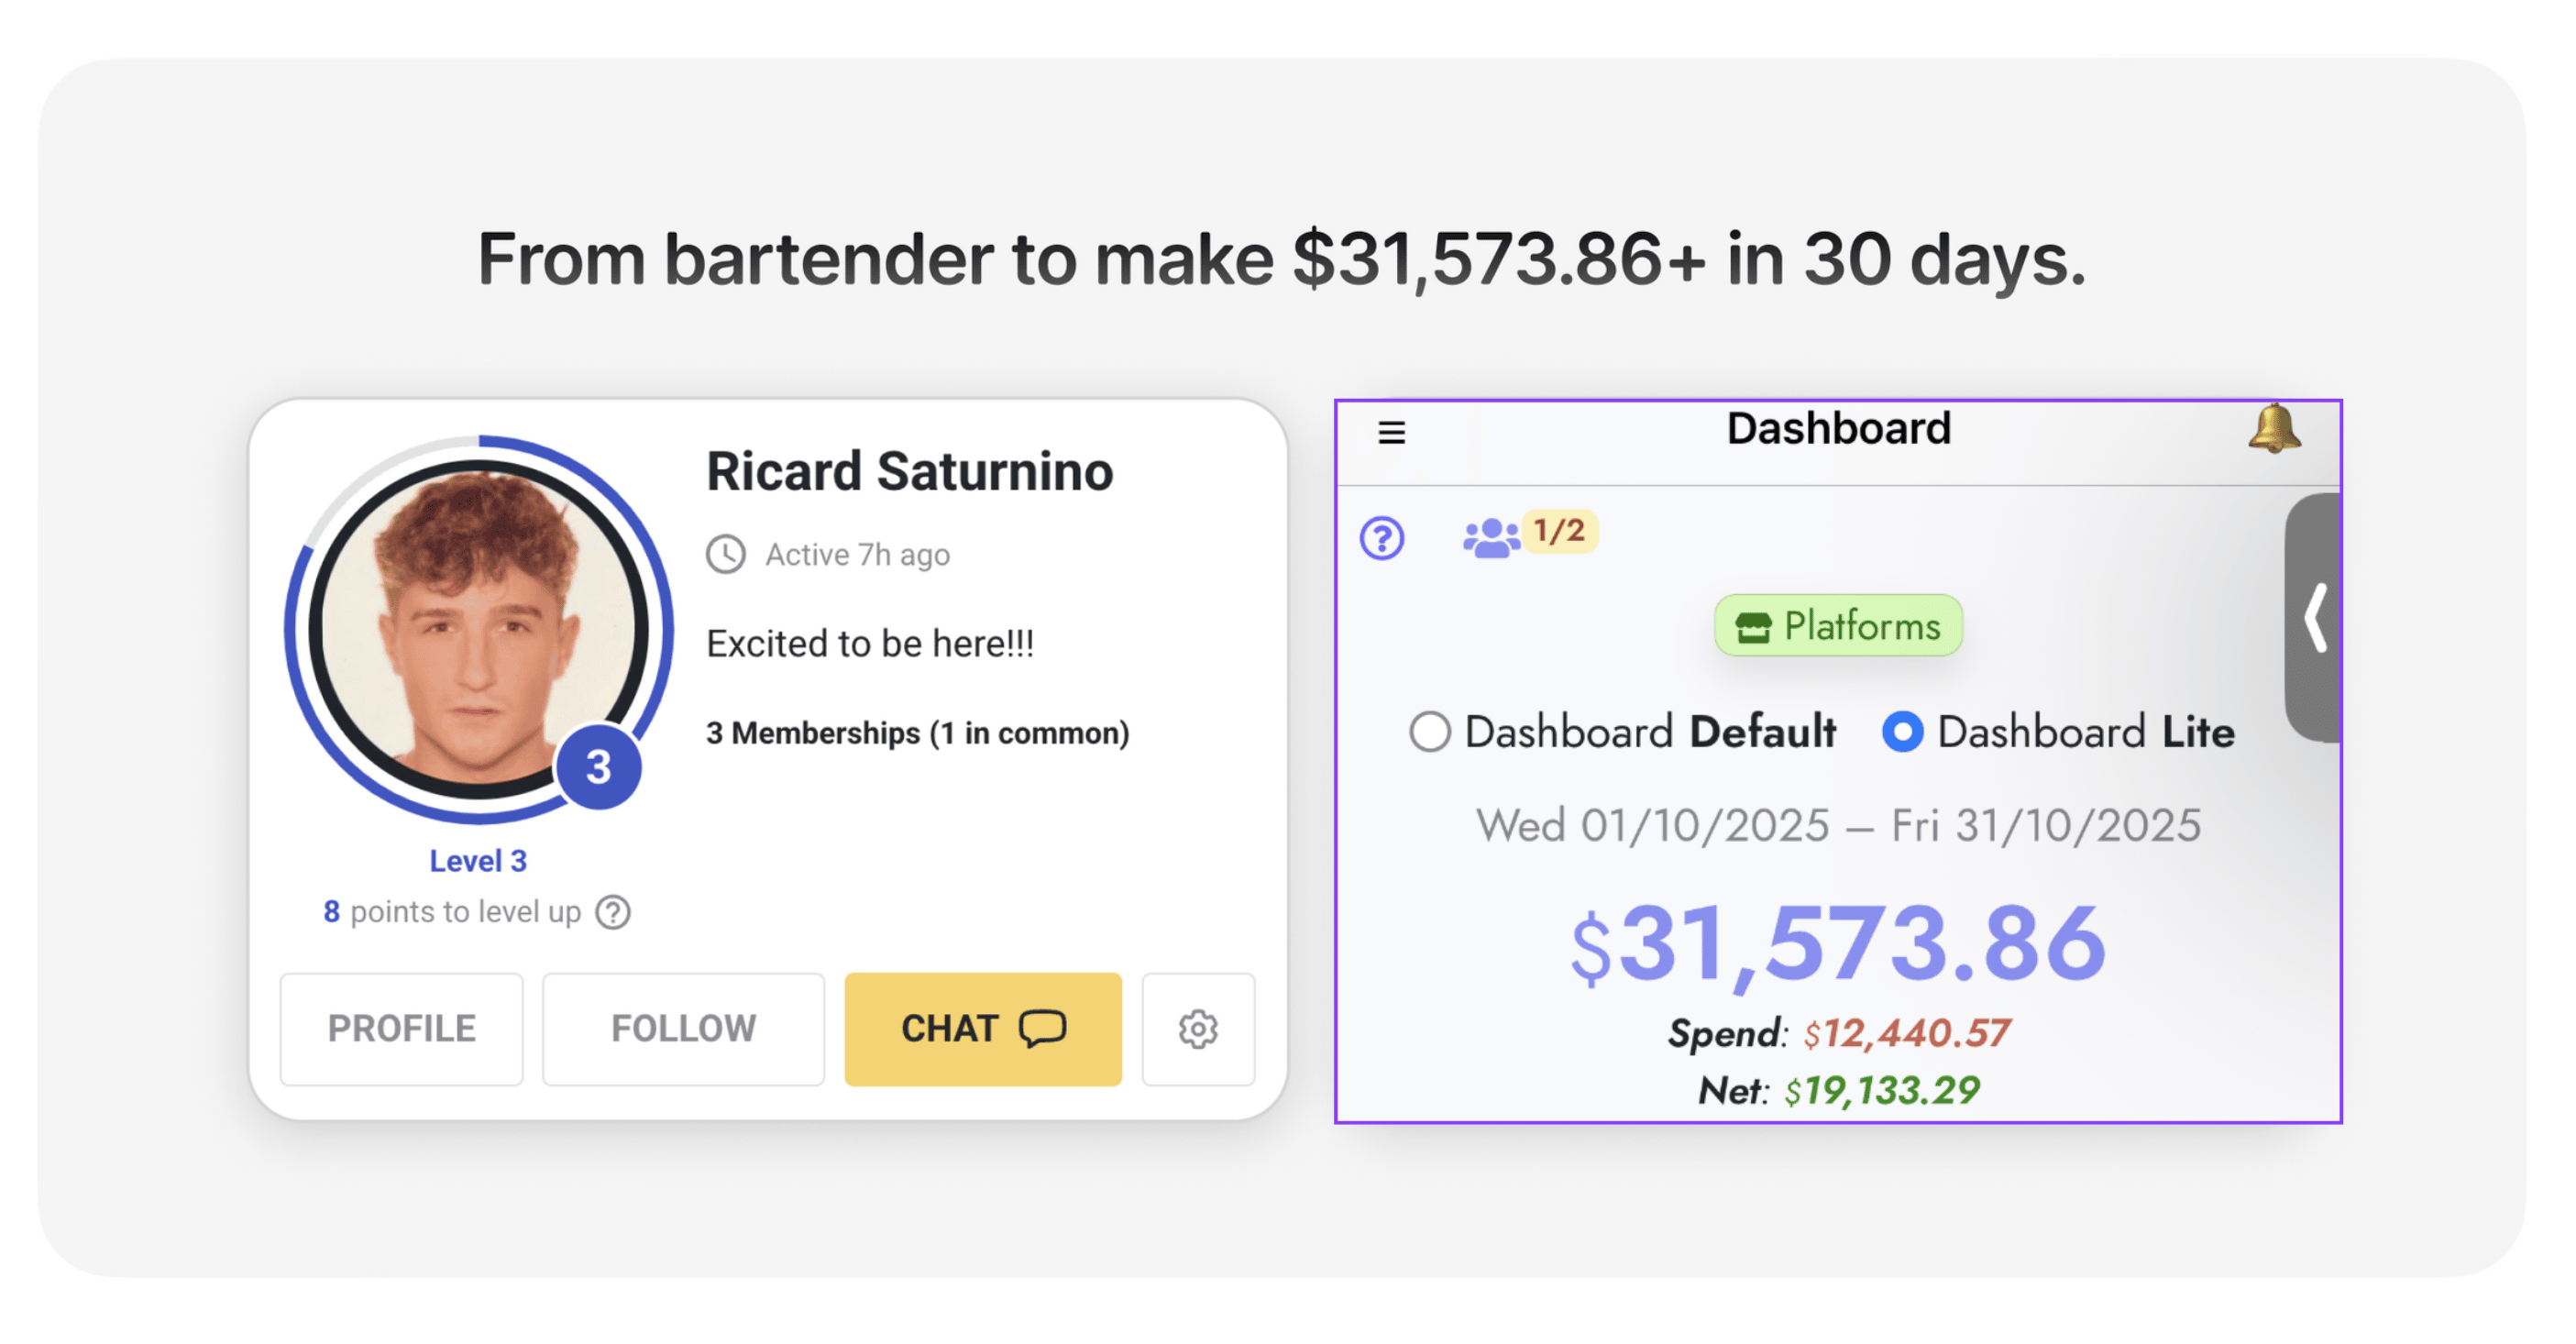The image size is (2576, 1344).
Task: Open the Wed 01/10/2025 – Fri 31/10/2025 date range picker
Action: click(x=1838, y=826)
